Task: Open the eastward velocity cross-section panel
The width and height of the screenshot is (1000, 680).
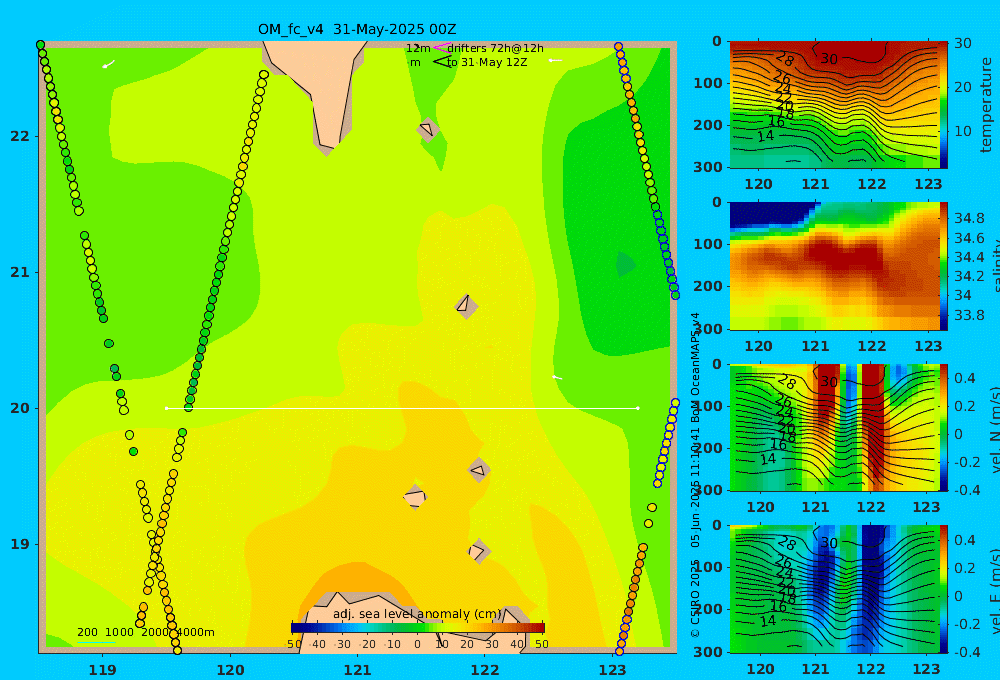Action: [x=835, y=590]
